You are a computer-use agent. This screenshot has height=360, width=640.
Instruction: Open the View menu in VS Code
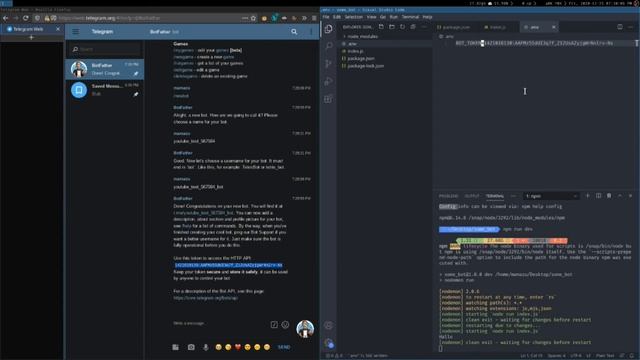371,17
